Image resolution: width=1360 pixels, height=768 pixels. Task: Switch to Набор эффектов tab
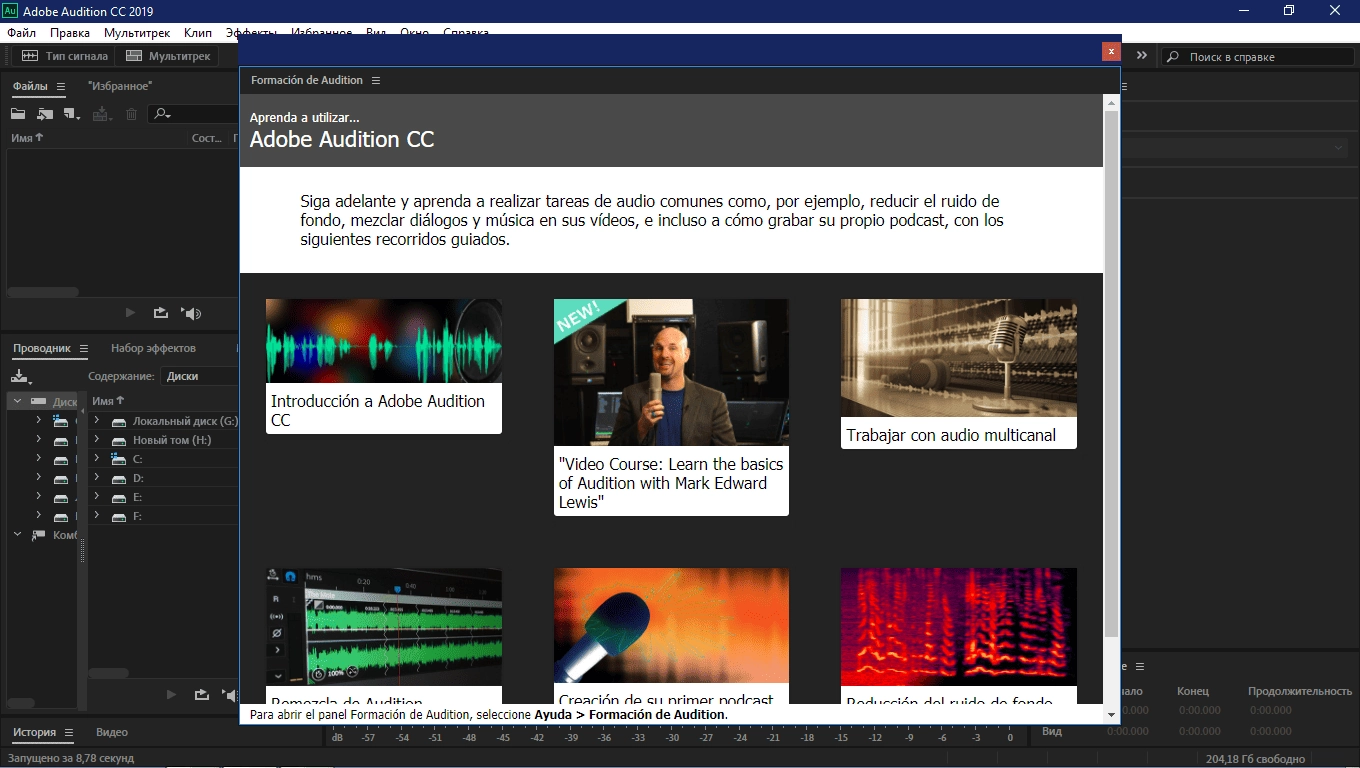153,349
